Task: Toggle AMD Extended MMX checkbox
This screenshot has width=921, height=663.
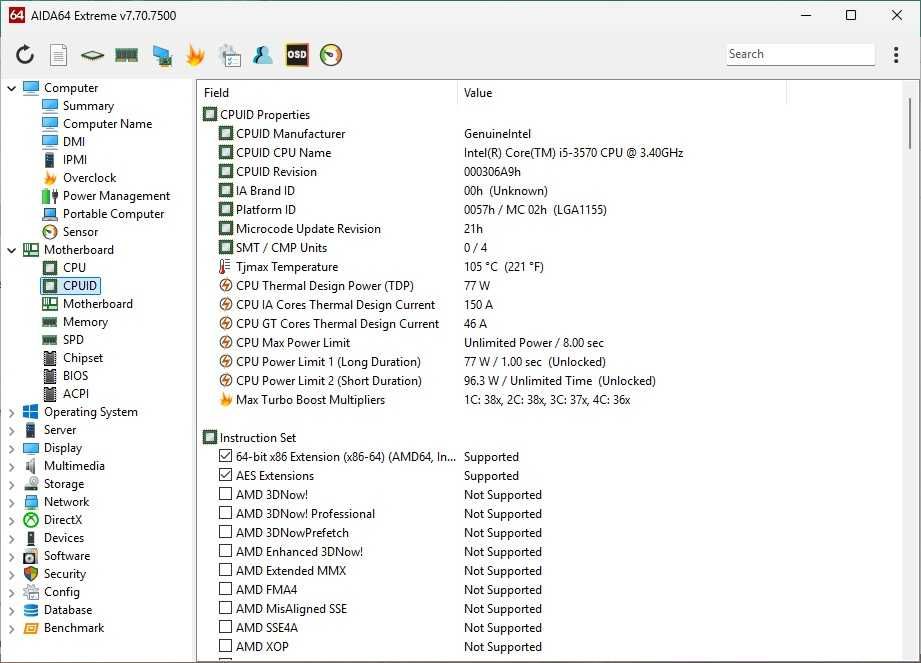Action: tap(225, 570)
